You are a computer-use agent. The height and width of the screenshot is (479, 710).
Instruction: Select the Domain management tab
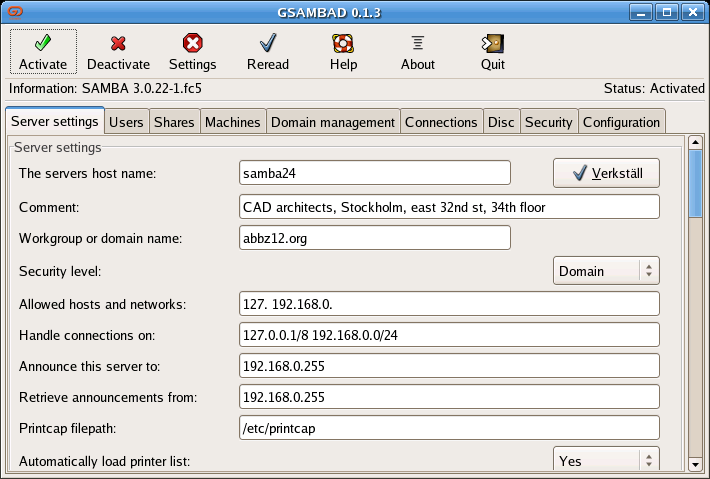(333, 122)
